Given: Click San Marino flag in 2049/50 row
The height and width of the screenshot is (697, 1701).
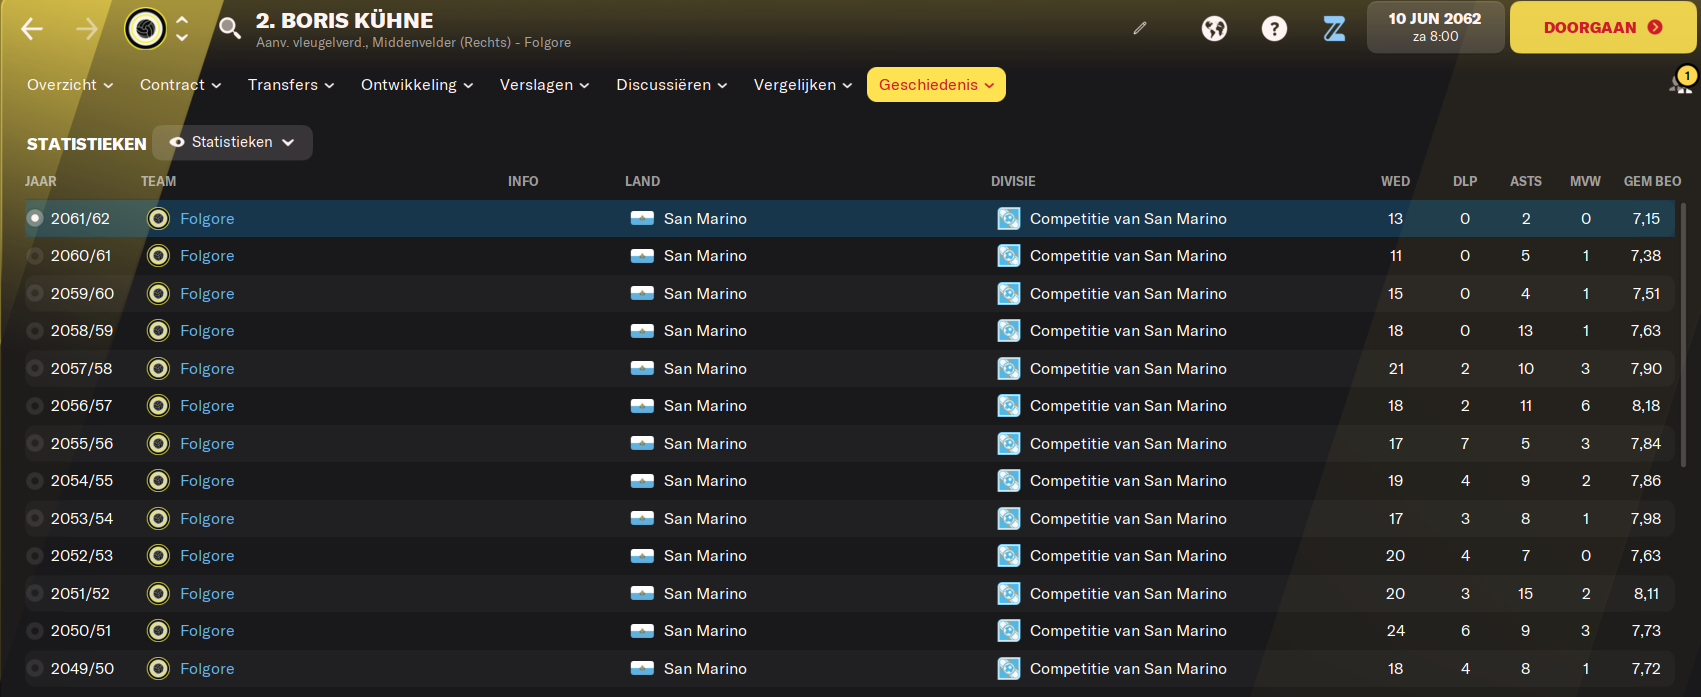Looking at the screenshot, I should pyautogui.click(x=642, y=668).
